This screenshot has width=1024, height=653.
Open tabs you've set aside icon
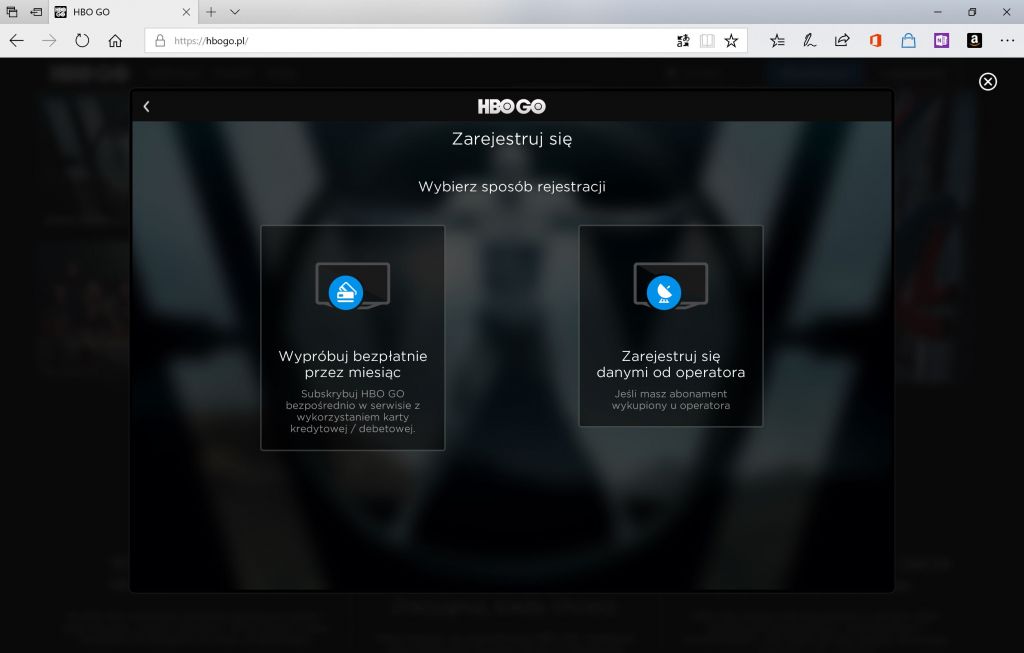tap(12, 12)
